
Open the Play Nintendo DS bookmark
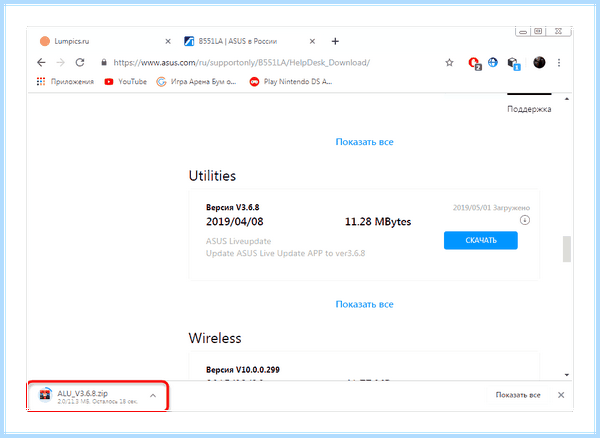(x=290, y=81)
